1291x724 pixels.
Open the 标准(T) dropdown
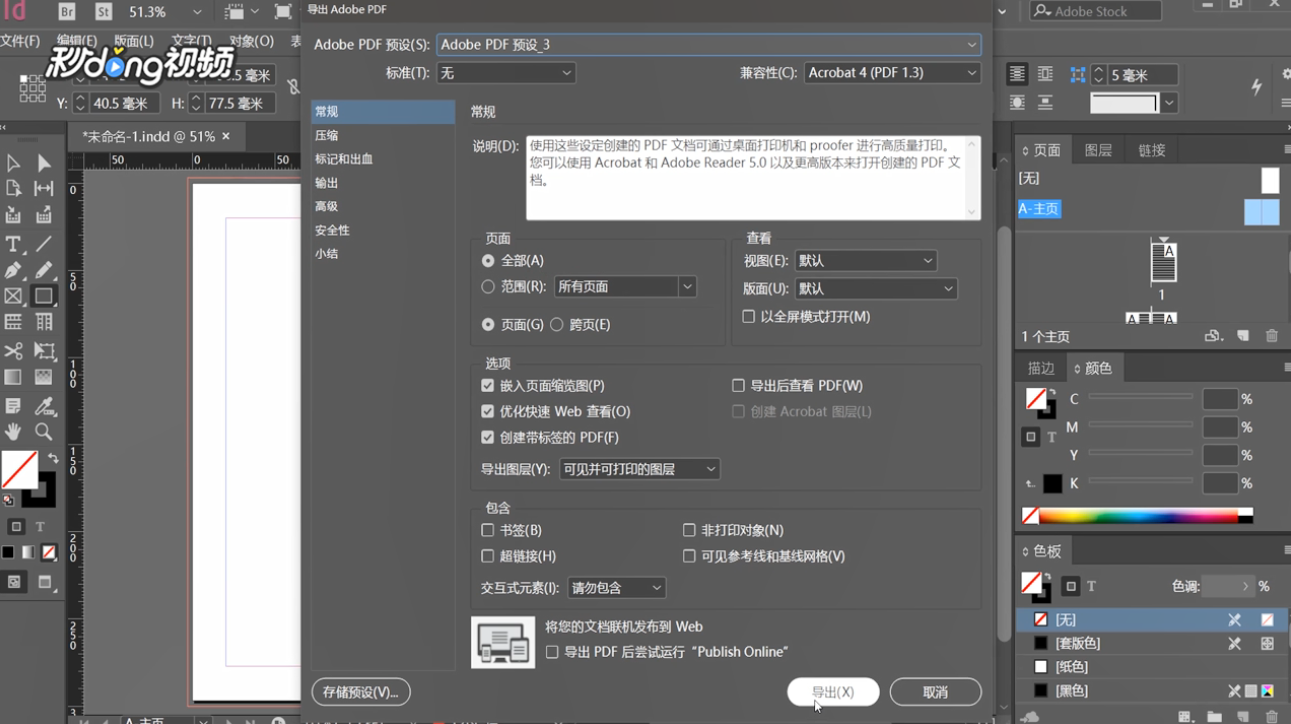(x=506, y=73)
